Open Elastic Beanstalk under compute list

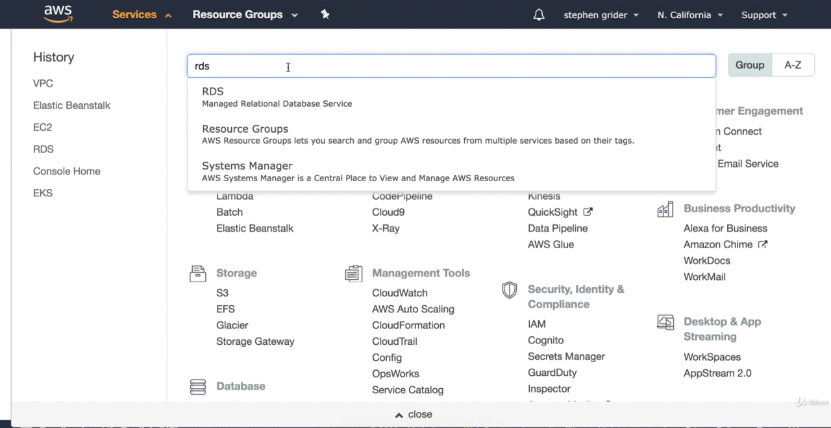coord(255,228)
